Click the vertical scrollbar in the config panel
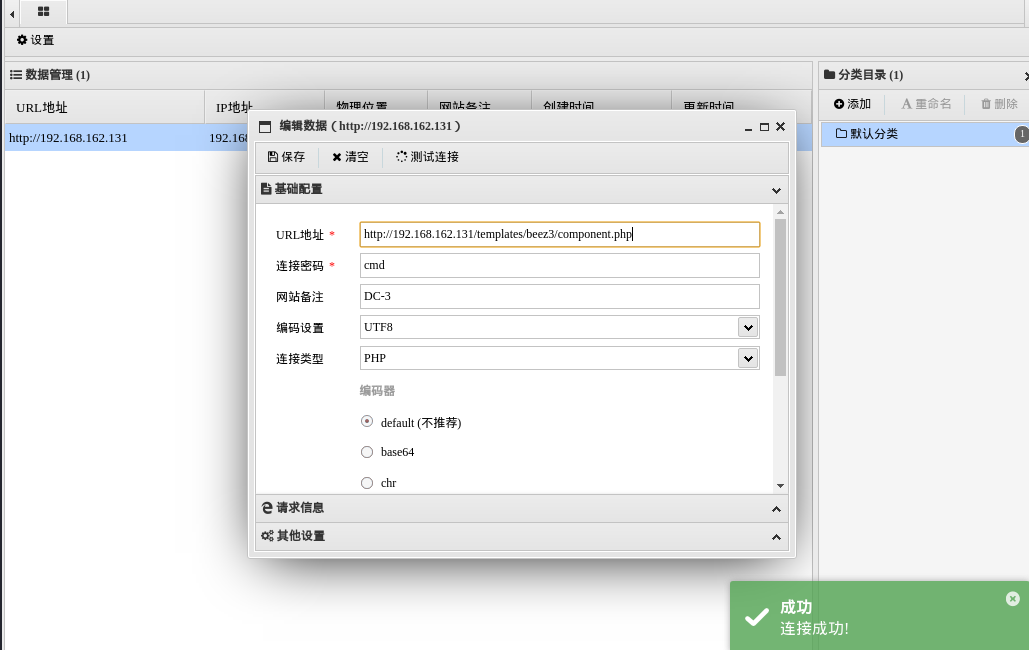This screenshot has width=1029, height=650. (780, 297)
